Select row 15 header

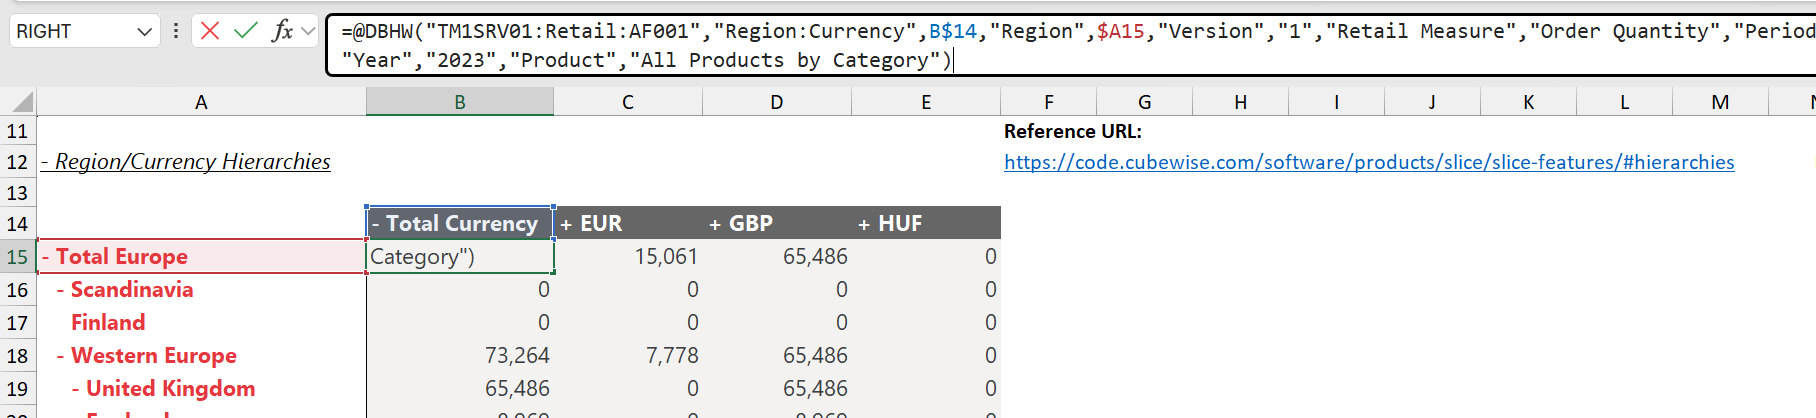click(x=18, y=257)
